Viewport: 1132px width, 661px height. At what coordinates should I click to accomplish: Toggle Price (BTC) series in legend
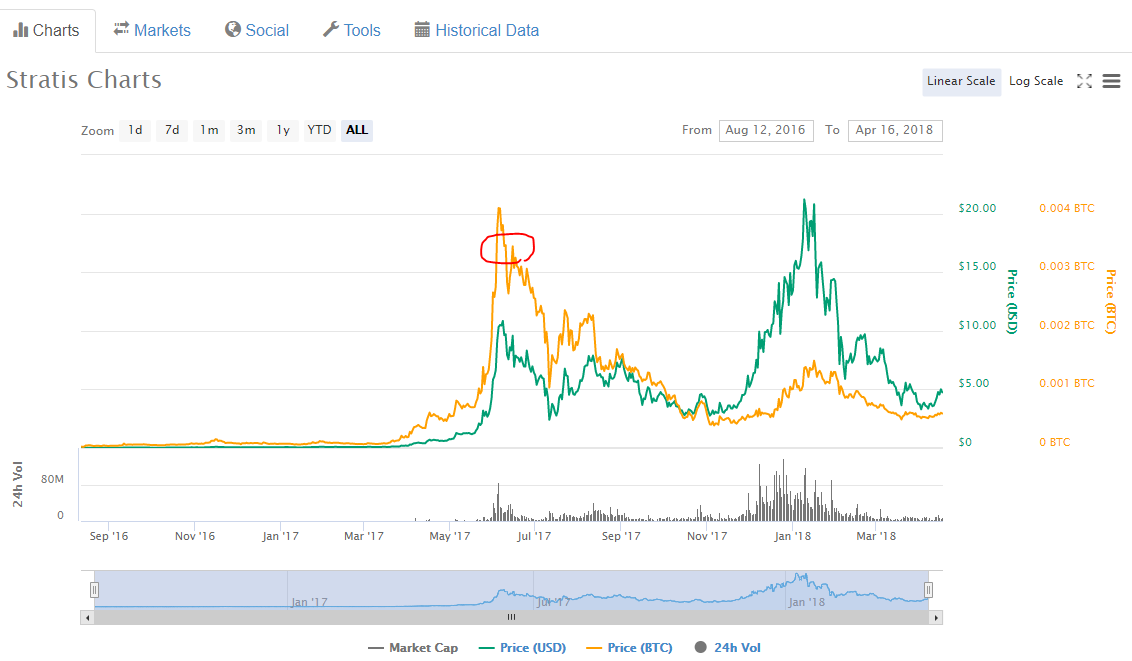coord(630,648)
